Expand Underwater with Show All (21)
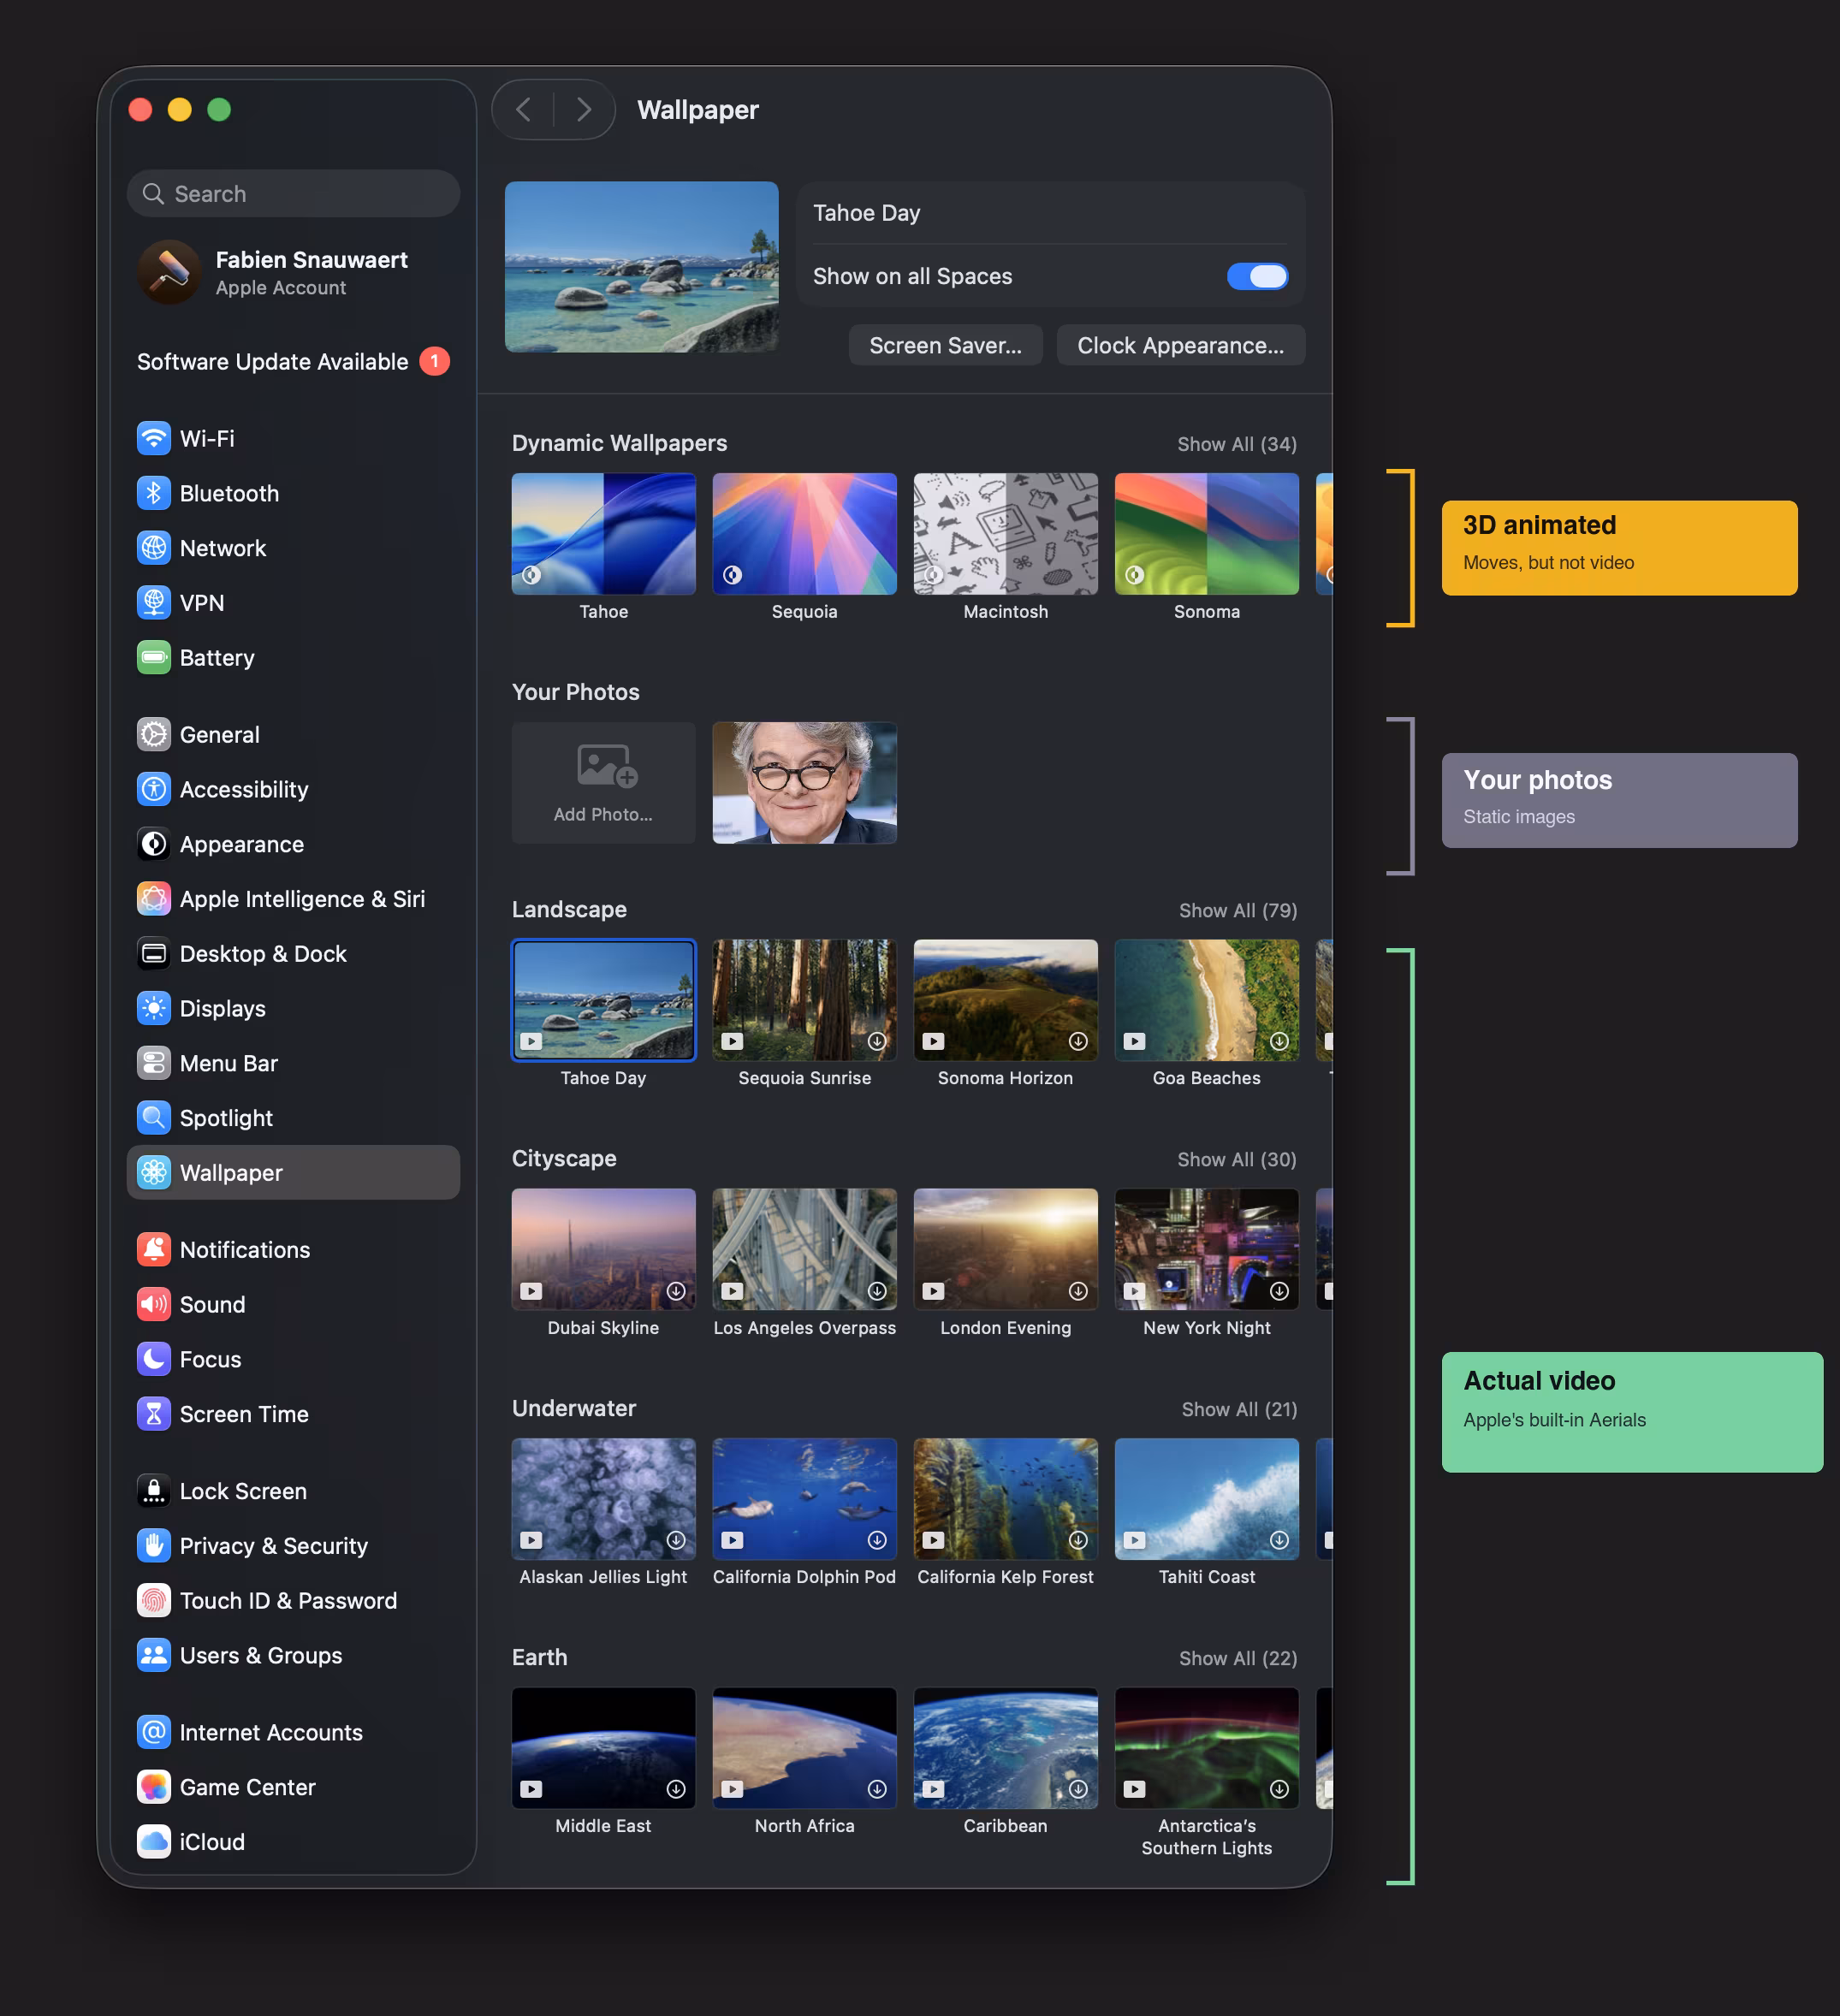Screen dimensions: 1840x2016 coord(1239,1410)
